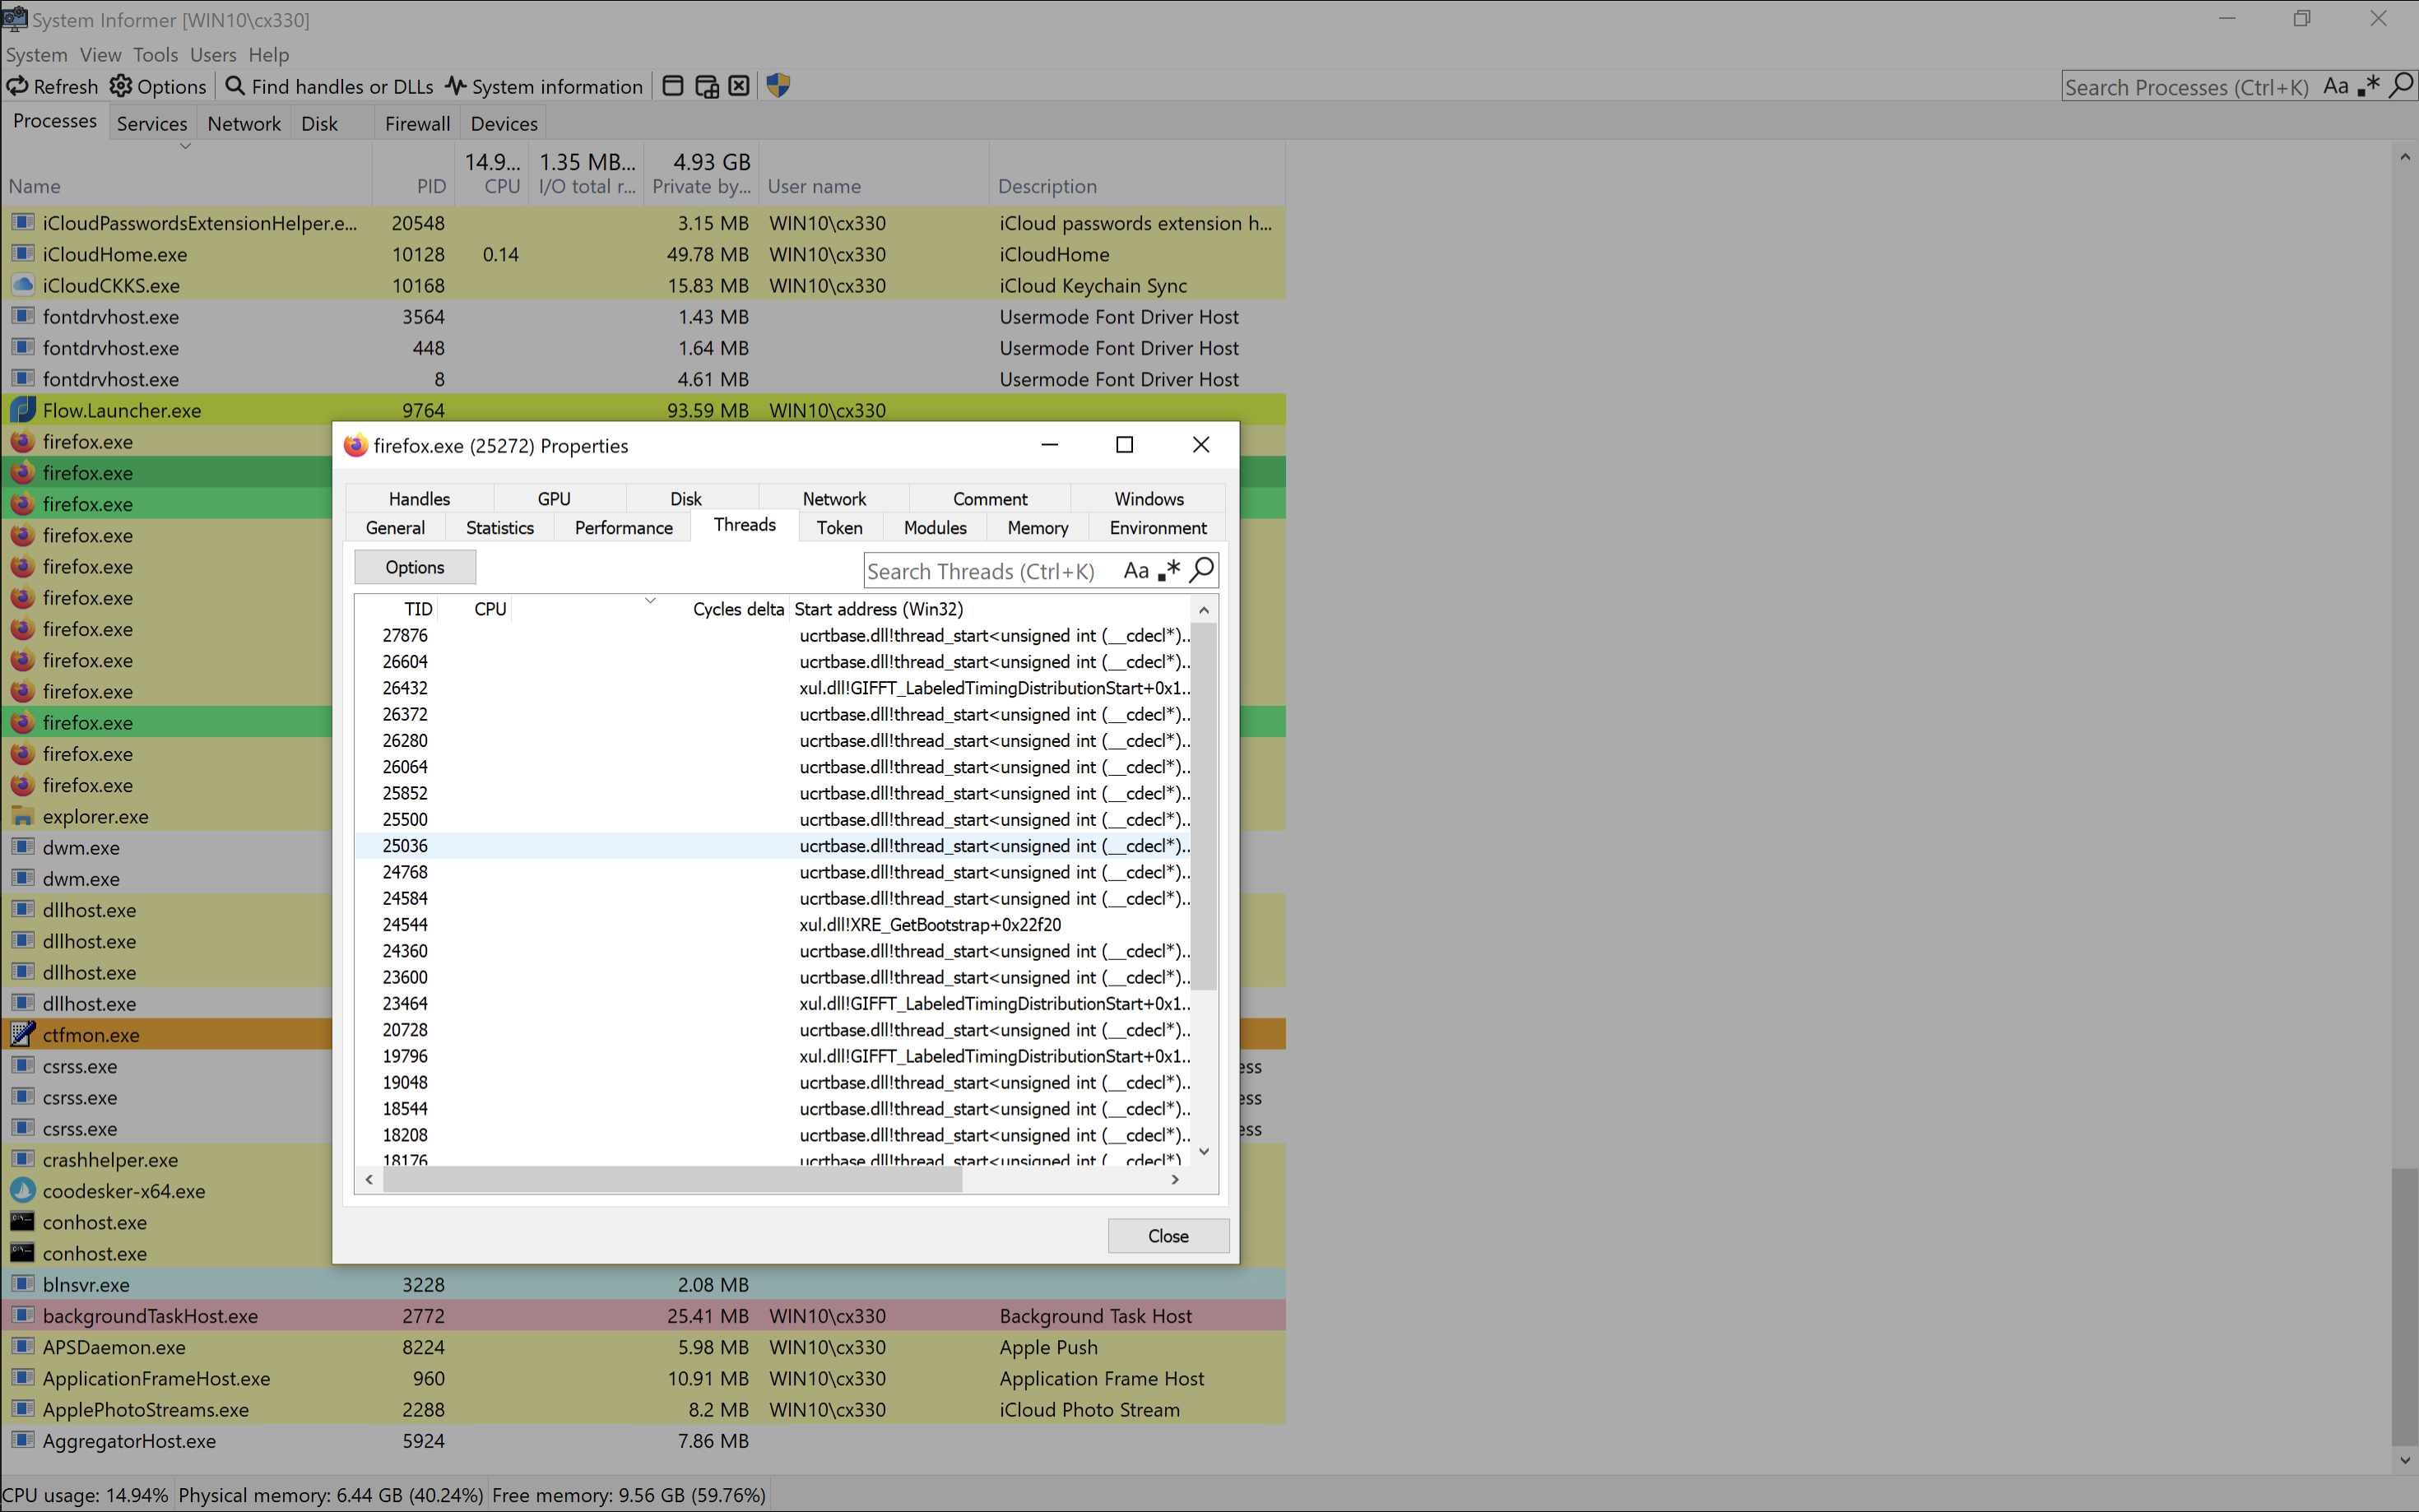
Task: Select thread row with TID 24544
Action: tap(773, 925)
